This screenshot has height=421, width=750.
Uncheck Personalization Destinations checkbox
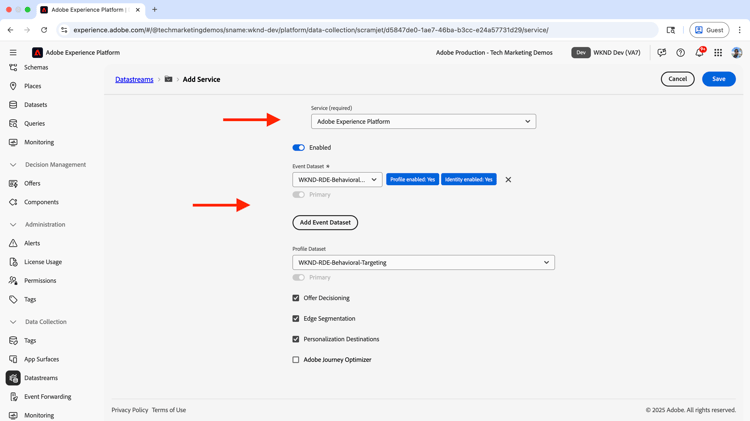click(x=296, y=339)
